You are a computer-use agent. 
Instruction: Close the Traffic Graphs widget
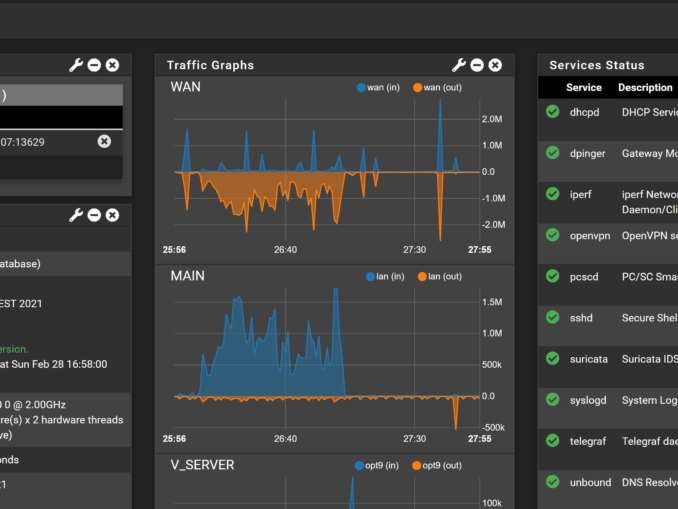495,65
